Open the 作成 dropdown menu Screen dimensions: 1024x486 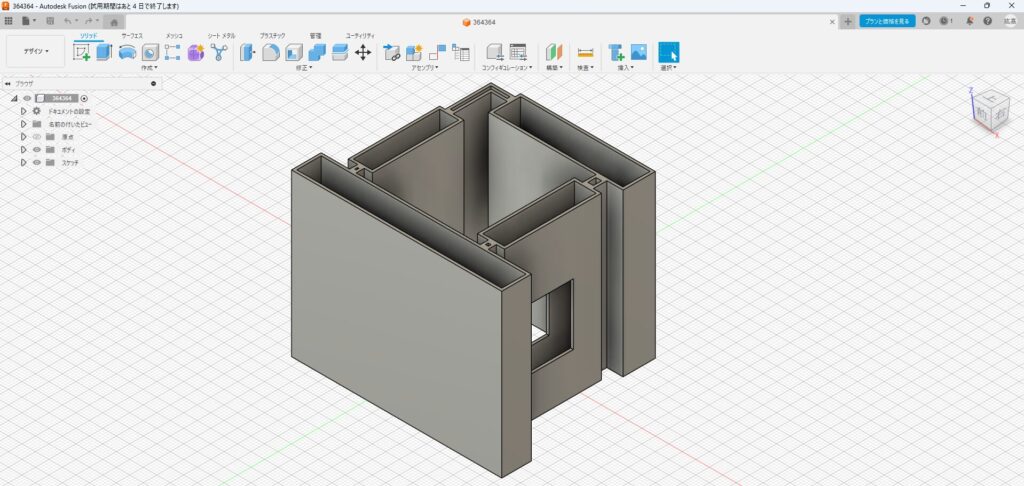pos(150,68)
